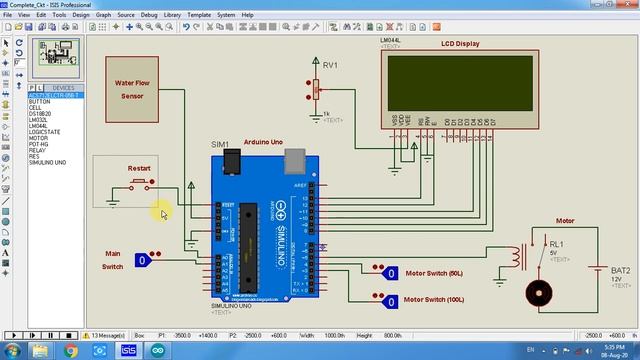The height and width of the screenshot is (360, 640).
Task: Select the terminals mode tool
Action: point(6,116)
